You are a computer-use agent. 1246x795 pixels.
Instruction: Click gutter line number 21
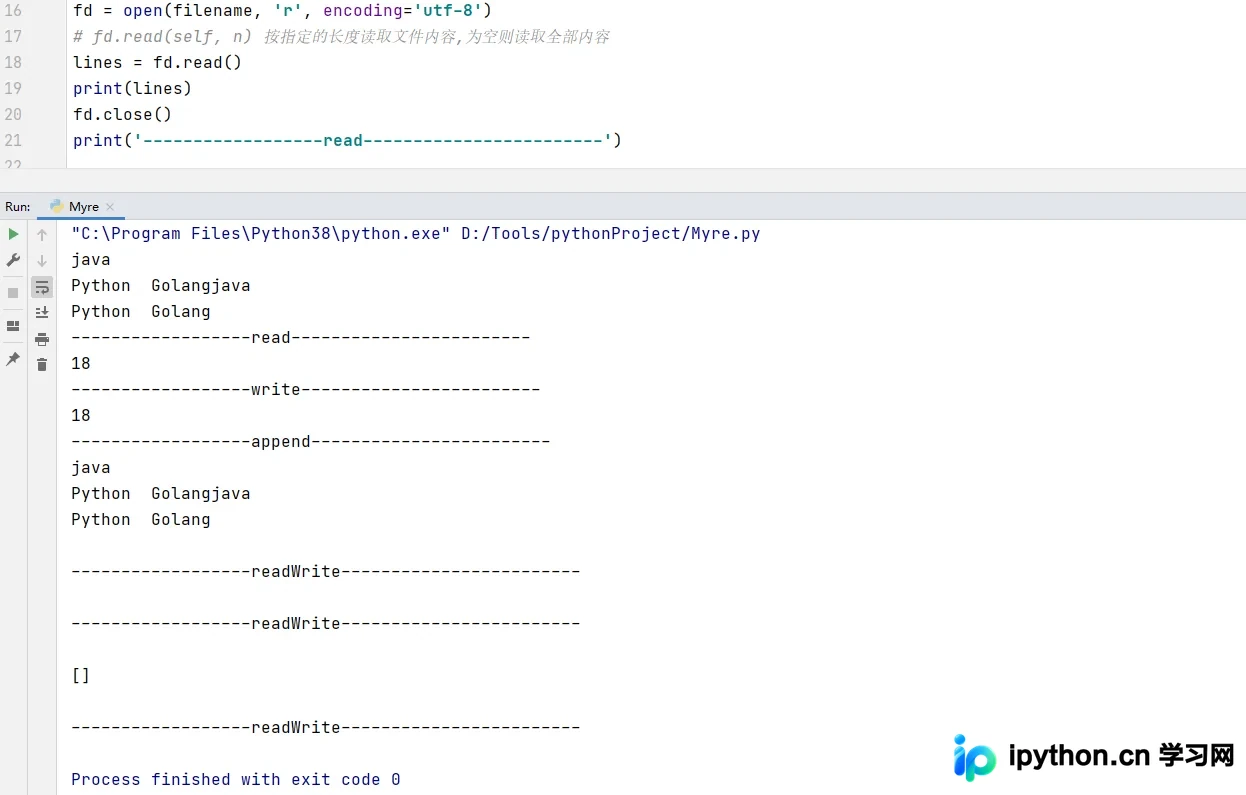(x=13, y=141)
